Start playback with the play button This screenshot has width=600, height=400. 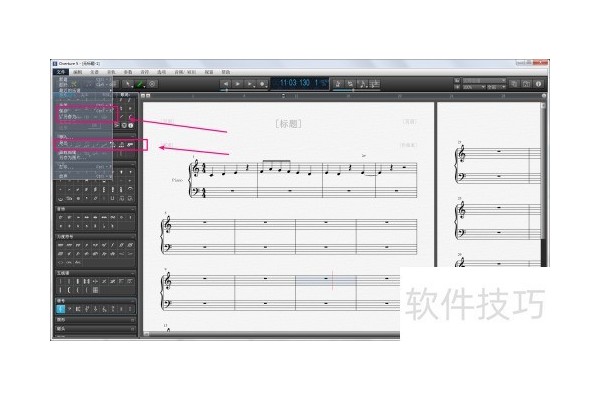coord(238,83)
